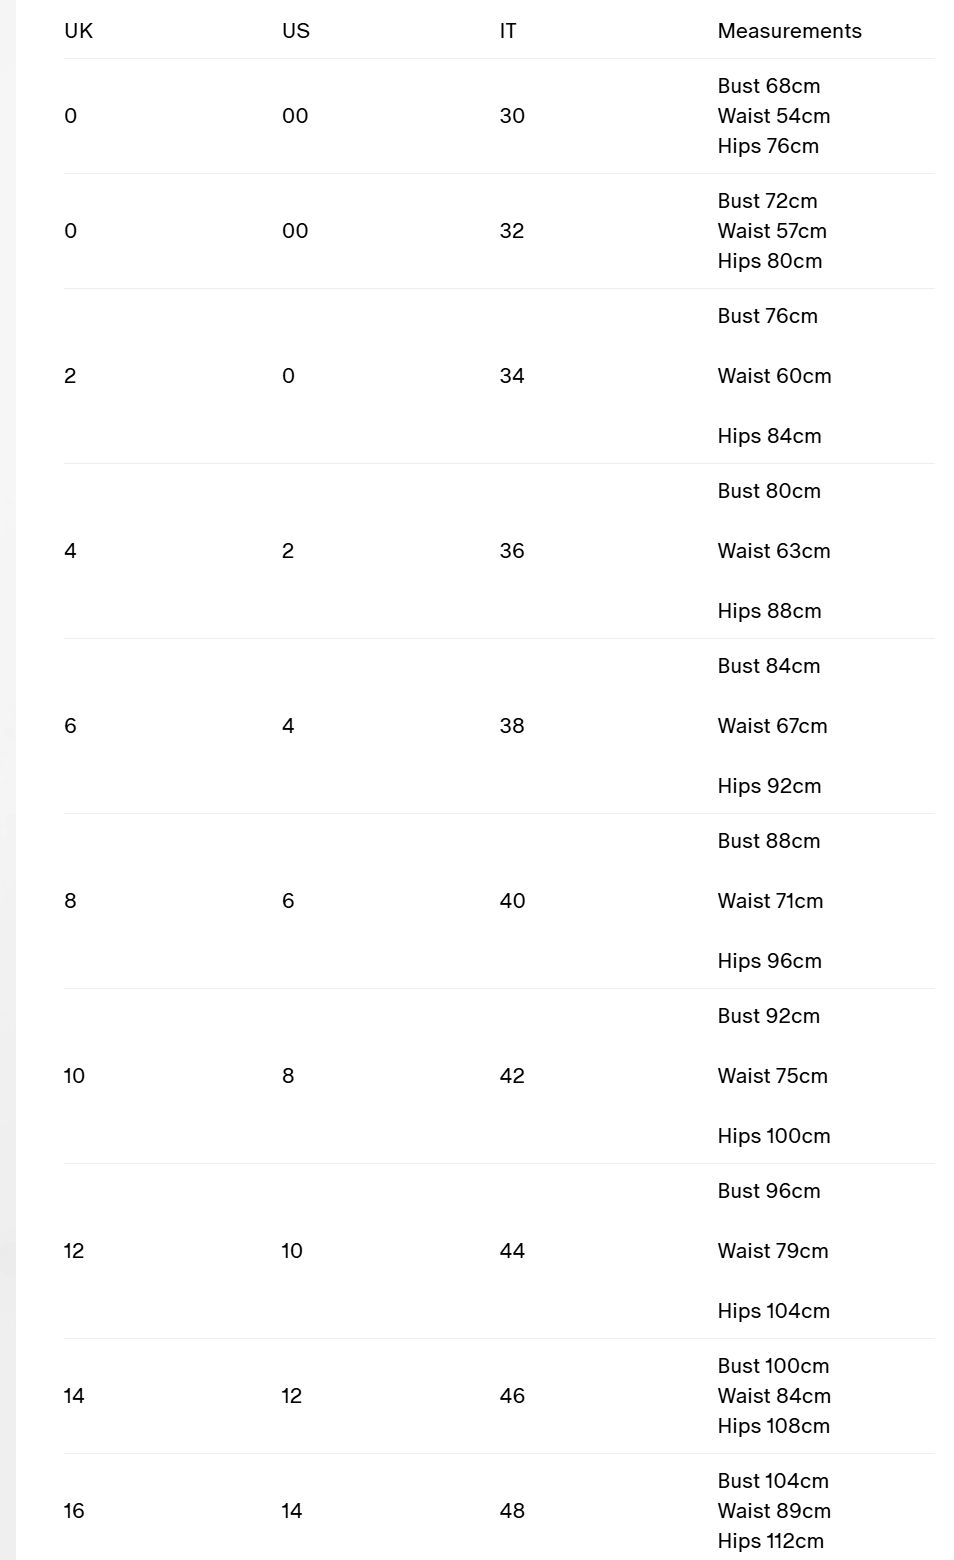Click the Waist 63cm measurement text

[774, 551]
